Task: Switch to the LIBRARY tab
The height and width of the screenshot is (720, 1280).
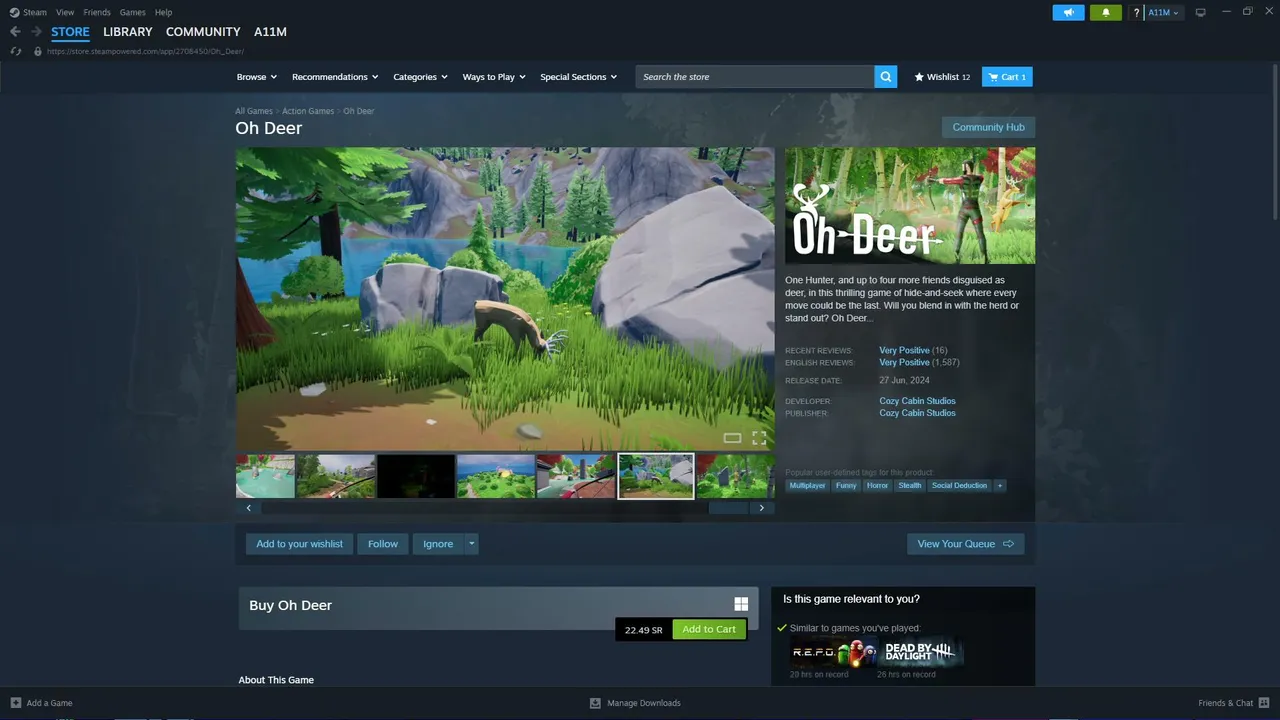Action: 128,32
